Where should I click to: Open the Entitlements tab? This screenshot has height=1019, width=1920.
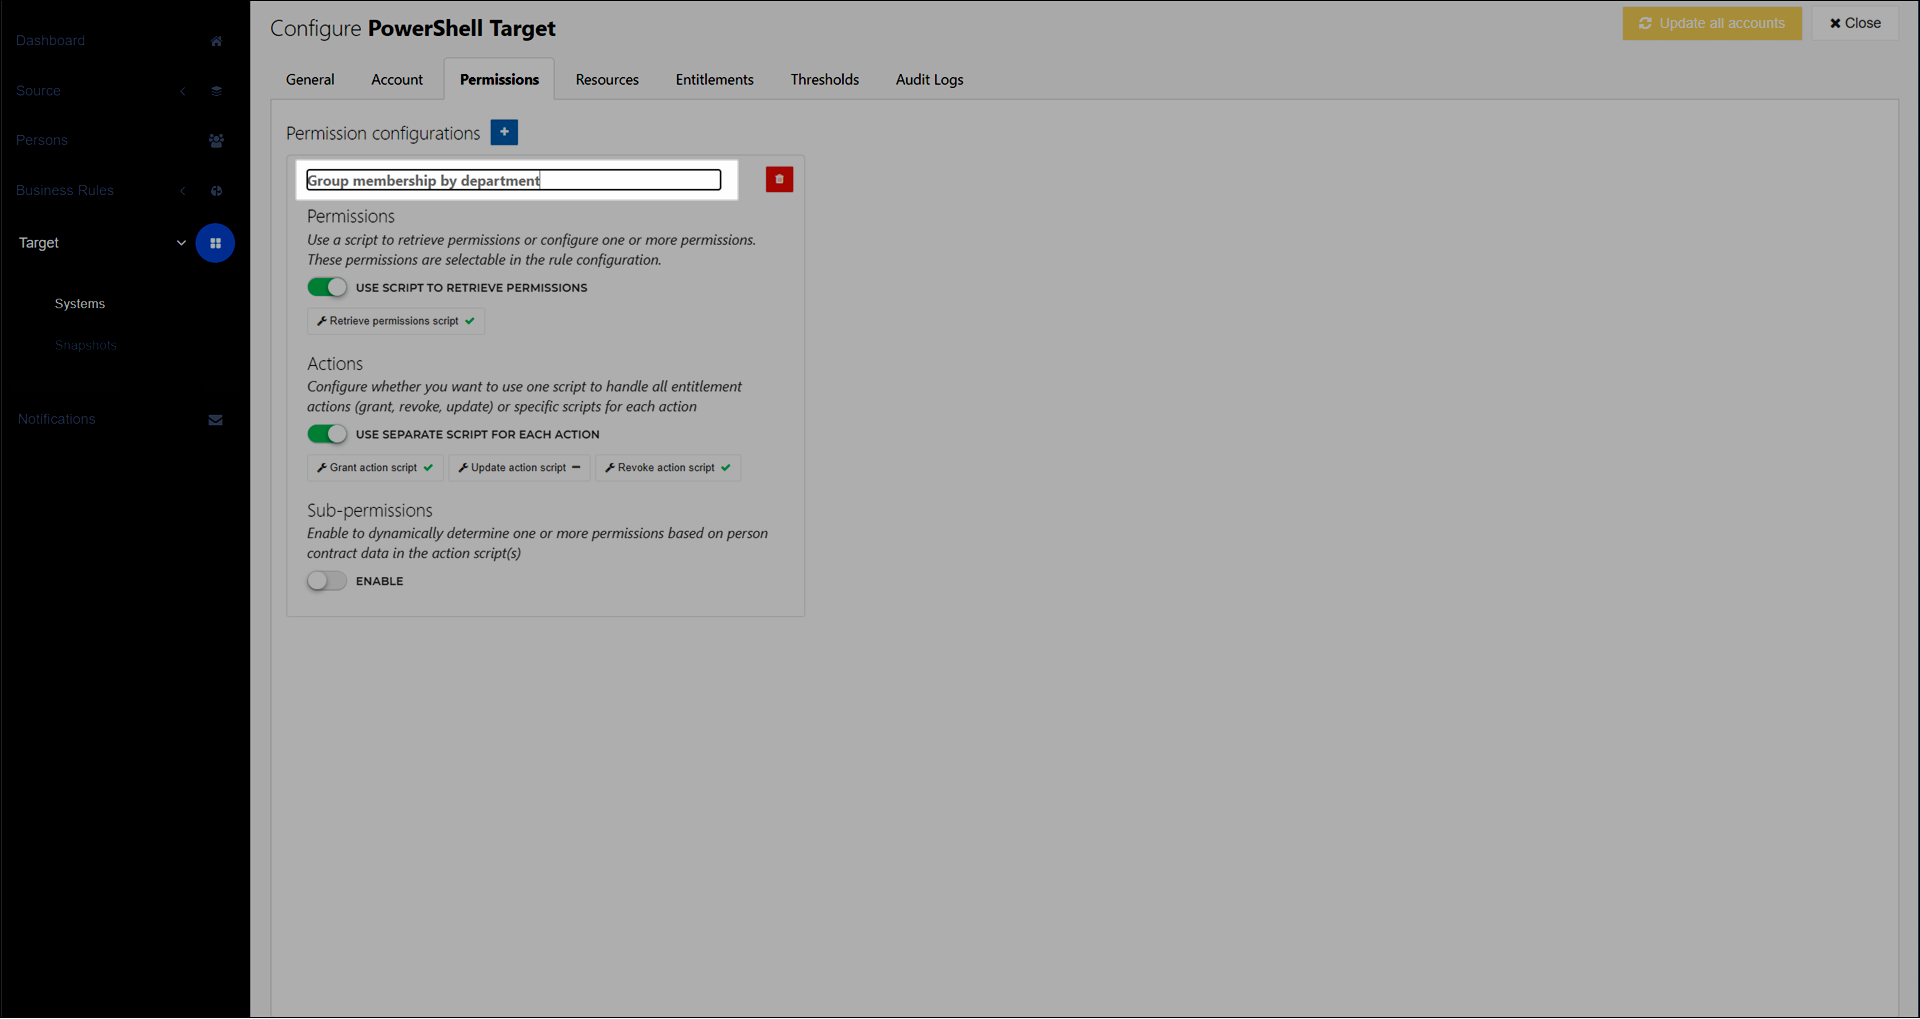(714, 79)
